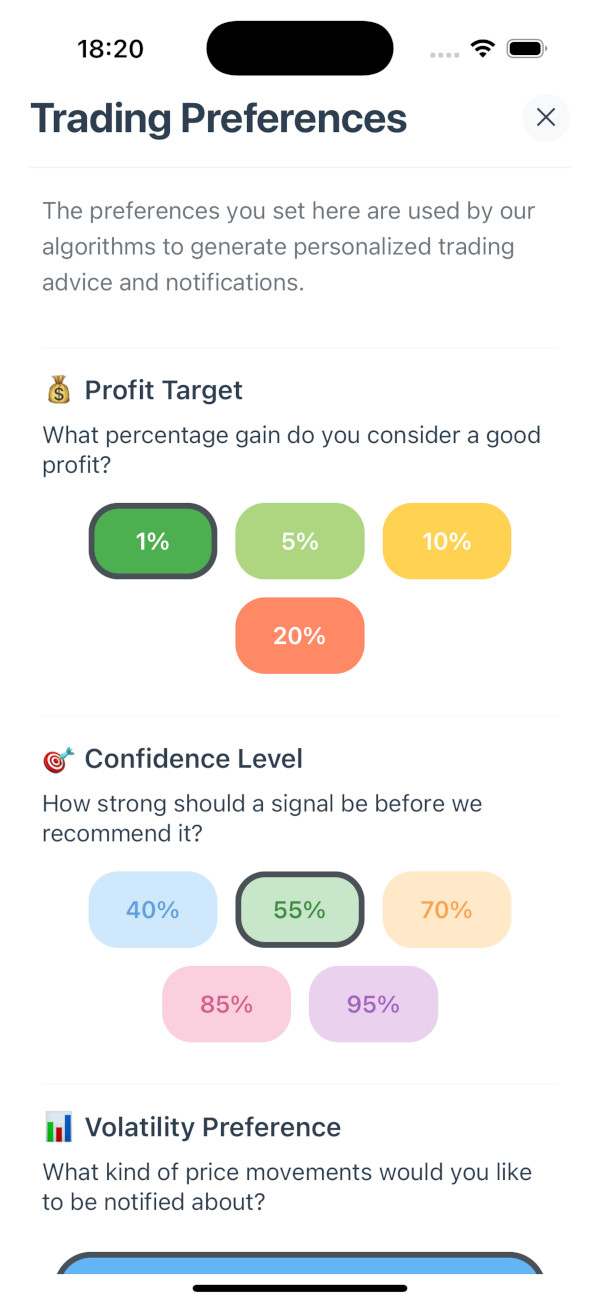The height and width of the screenshot is (1304, 600).
Task: Tap the Volatility Preference heading
Action: pos(213,1128)
